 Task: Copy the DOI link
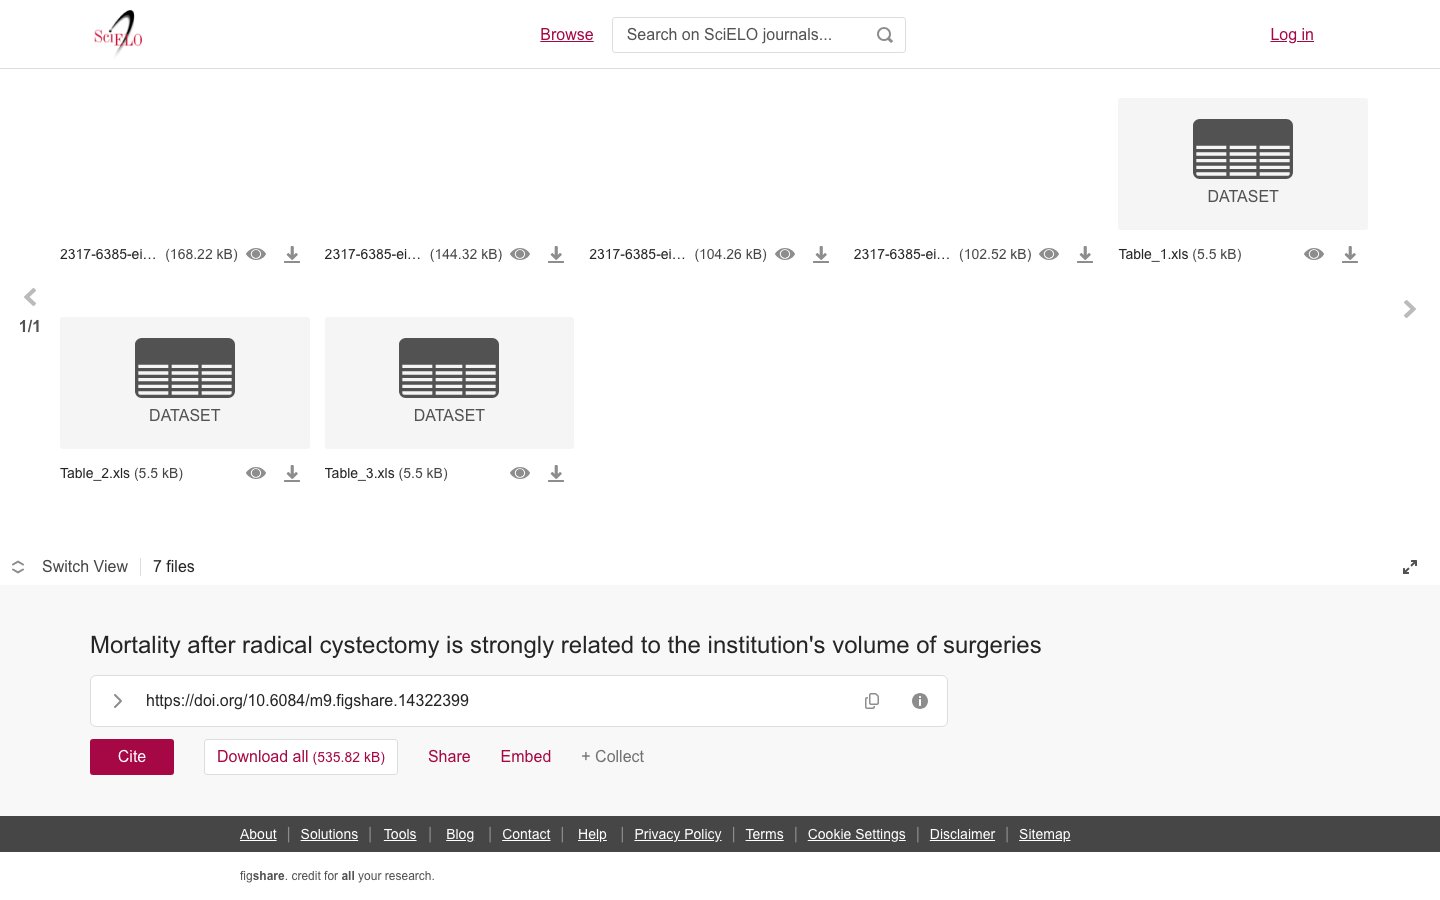(x=872, y=701)
